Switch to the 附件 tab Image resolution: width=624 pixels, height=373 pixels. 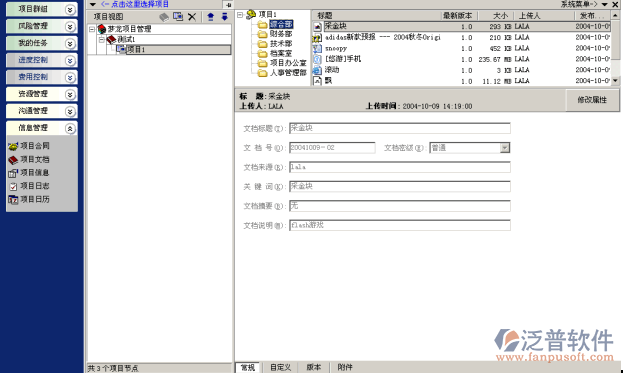point(345,367)
